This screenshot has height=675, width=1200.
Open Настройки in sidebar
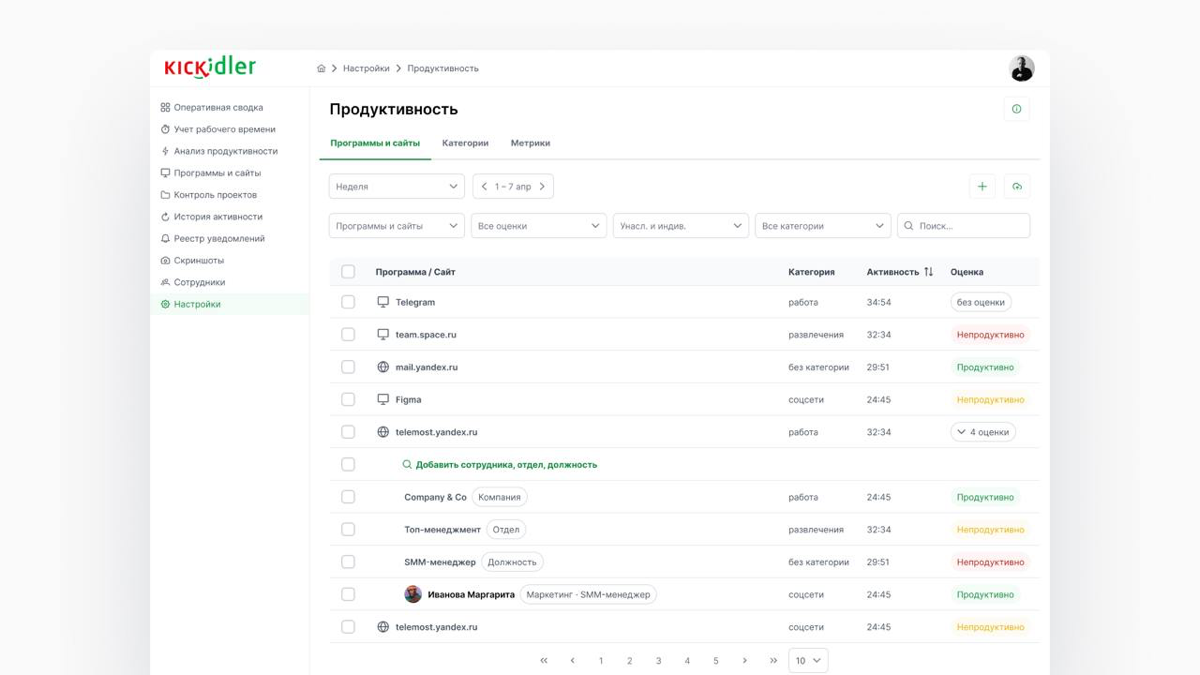click(x=229, y=304)
